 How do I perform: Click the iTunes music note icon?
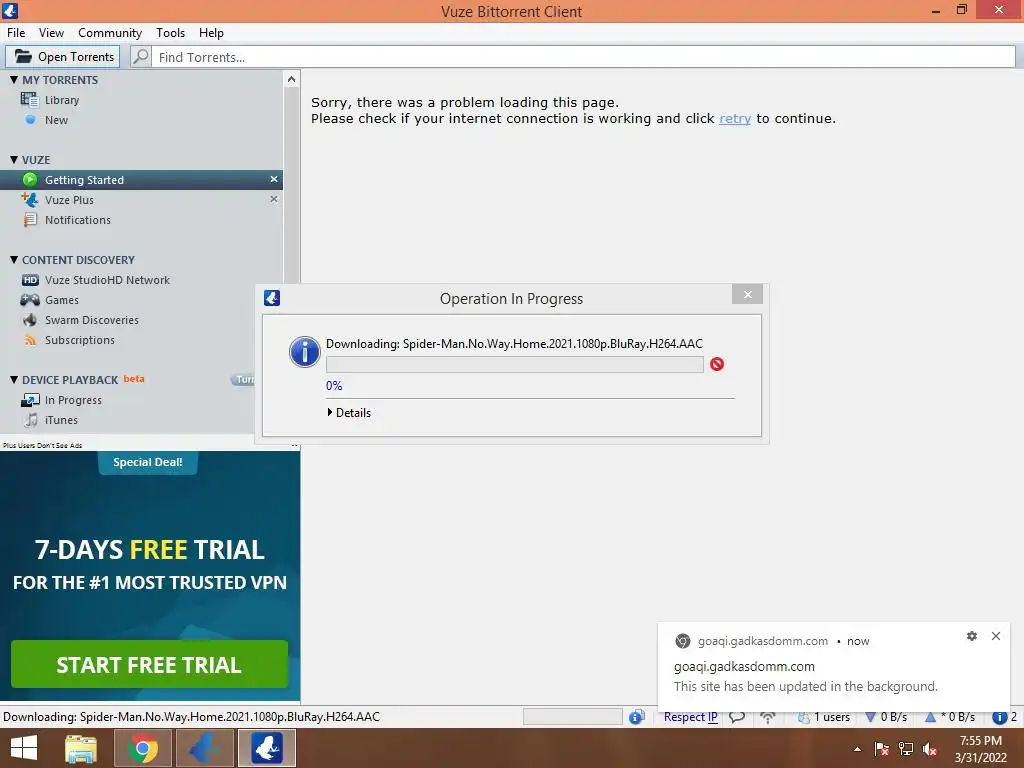point(31,420)
